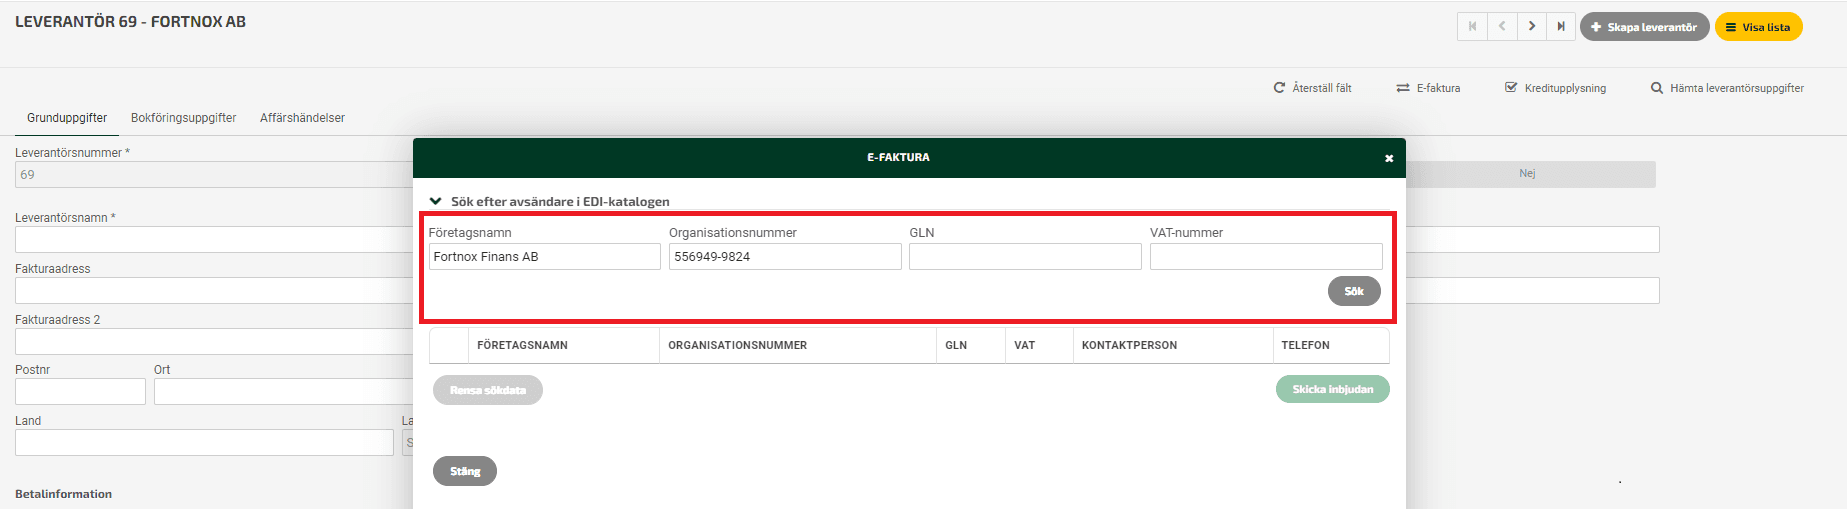Click Hämta leverantörsuppgifter link

pyautogui.click(x=1727, y=88)
